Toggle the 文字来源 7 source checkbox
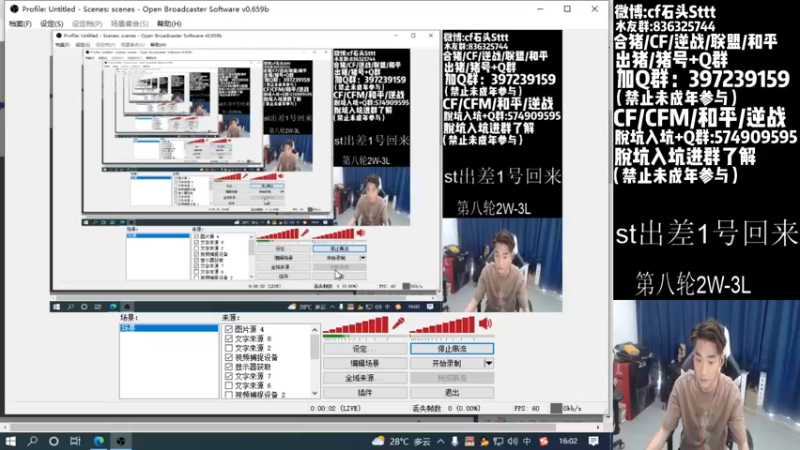Viewport: 800px width, 450px height. tap(229, 376)
